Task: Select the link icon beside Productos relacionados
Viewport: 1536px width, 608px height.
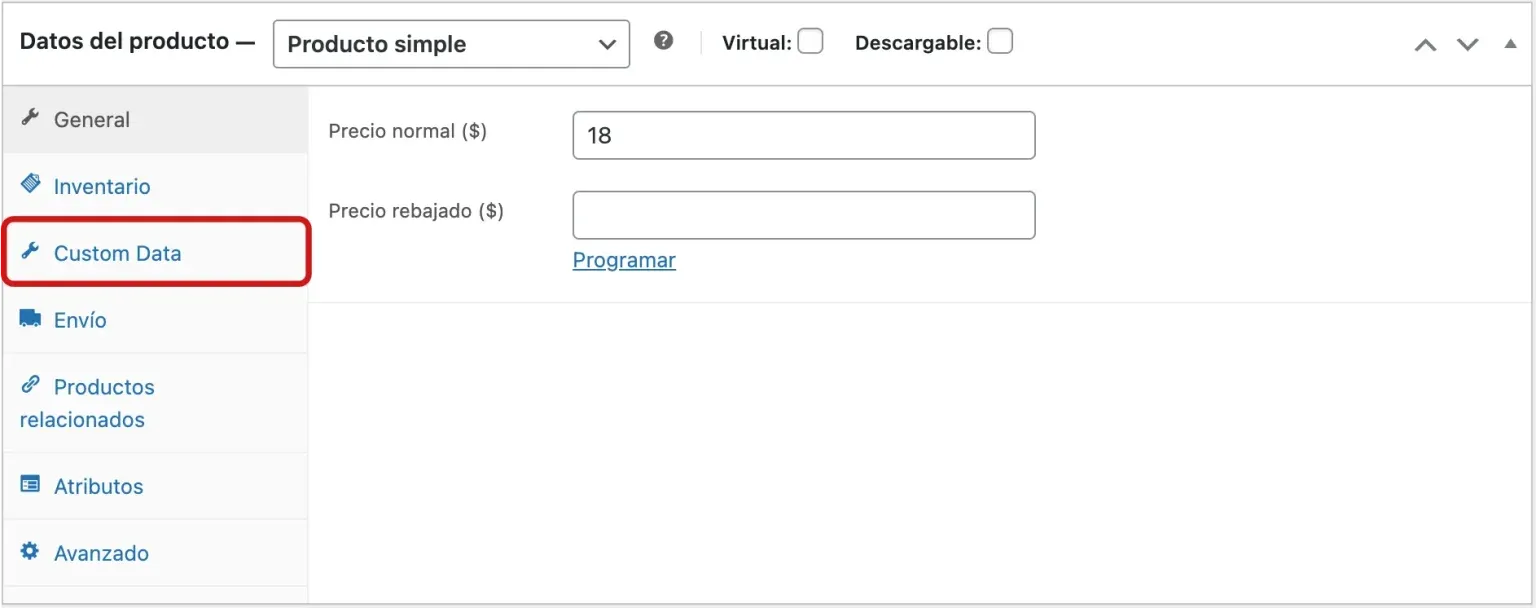Action: [29, 386]
